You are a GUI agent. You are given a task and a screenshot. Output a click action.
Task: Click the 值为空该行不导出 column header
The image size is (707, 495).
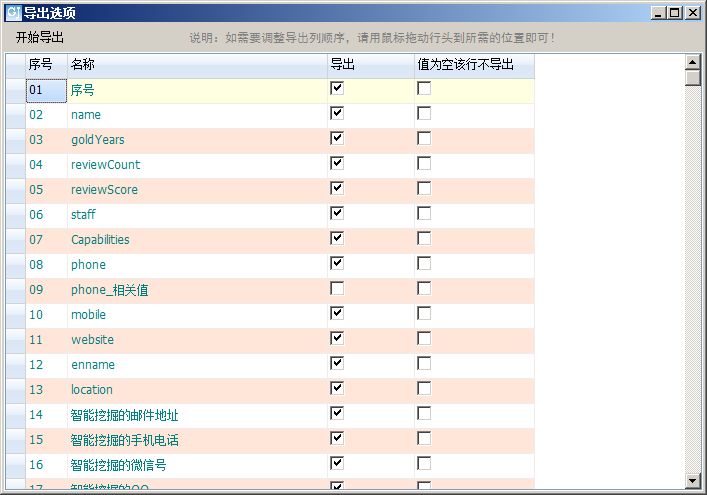tap(474, 65)
